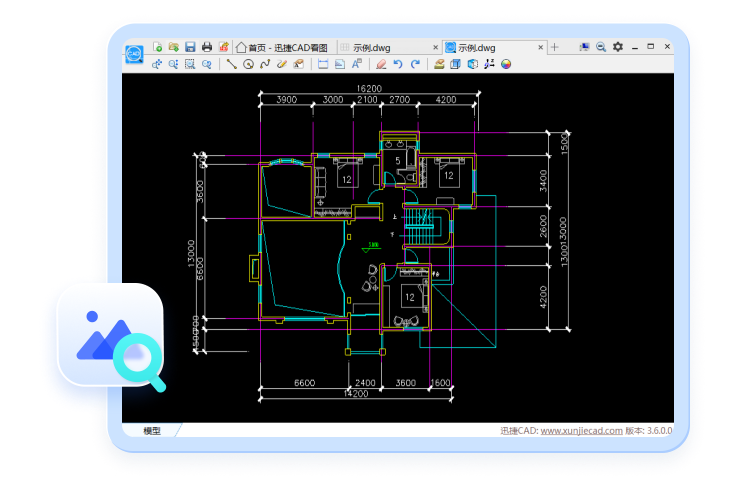Close the active 示例.dwg tab
This screenshot has height=481, width=742.
click(x=541, y=47)
